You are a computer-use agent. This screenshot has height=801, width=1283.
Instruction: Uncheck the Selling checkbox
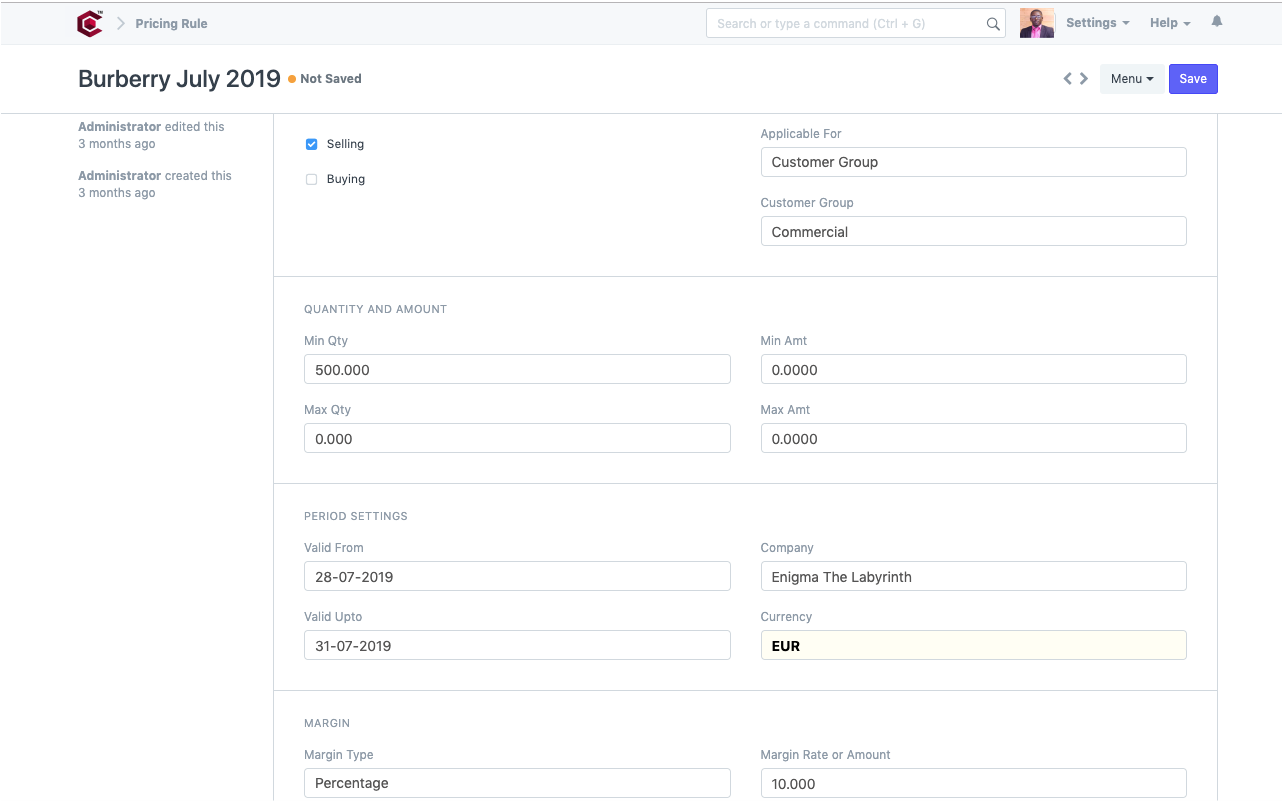(x=311, y=144)
